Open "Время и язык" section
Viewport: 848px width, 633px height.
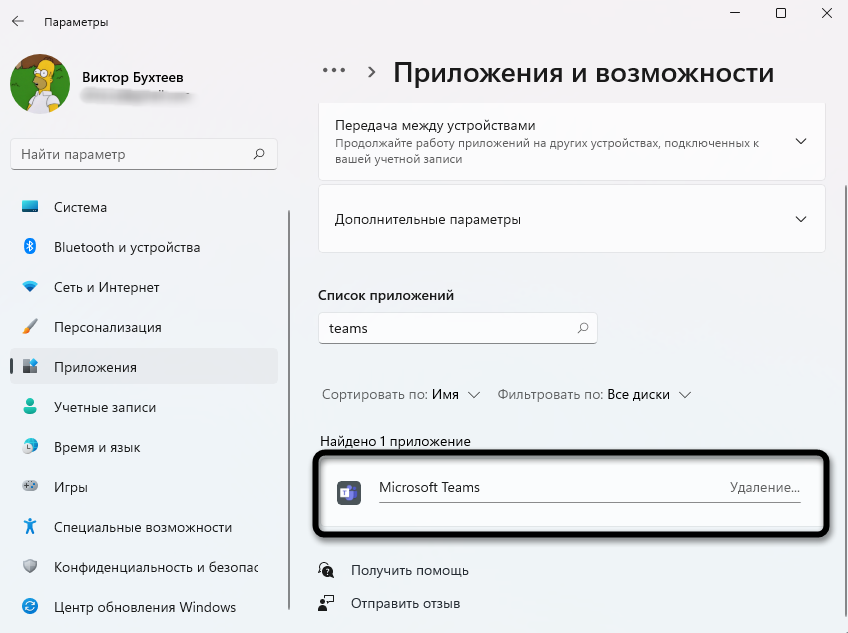pyautogui.click(x=144, y=447)
